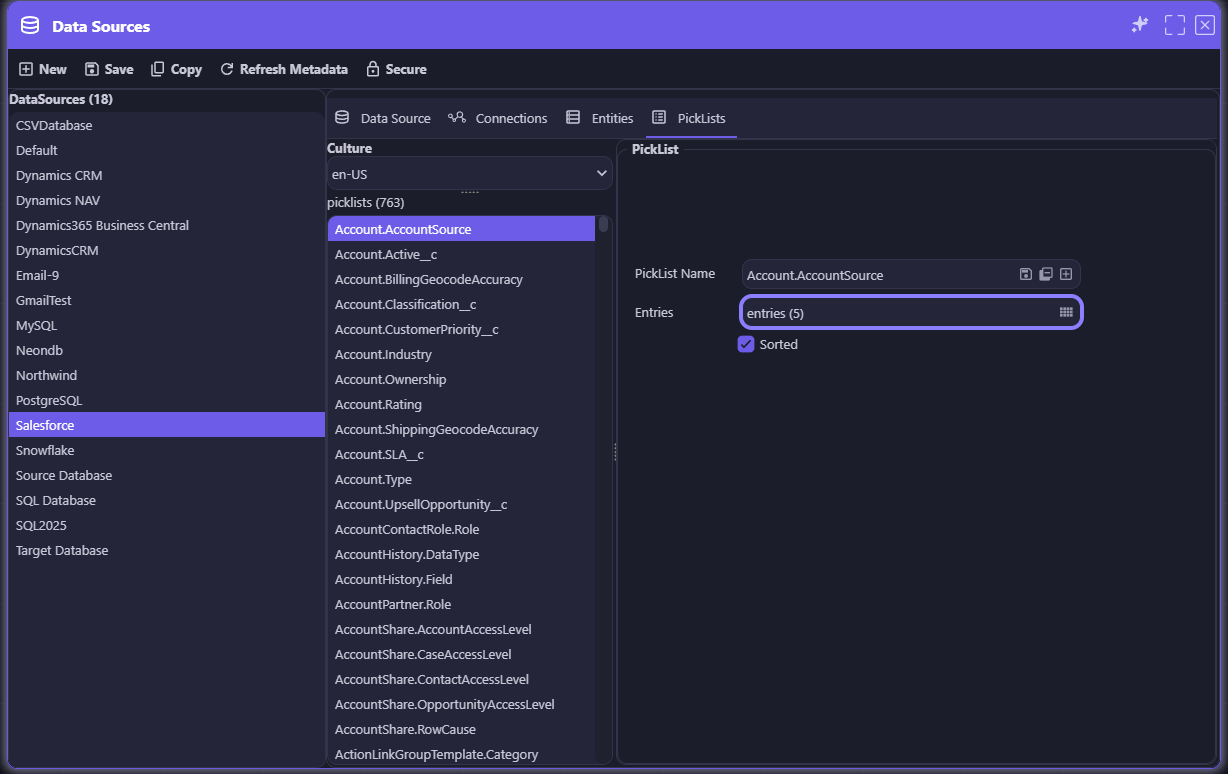Select GmailTest data source
The height and width of the screenshot is (774, 1228).
166,300
